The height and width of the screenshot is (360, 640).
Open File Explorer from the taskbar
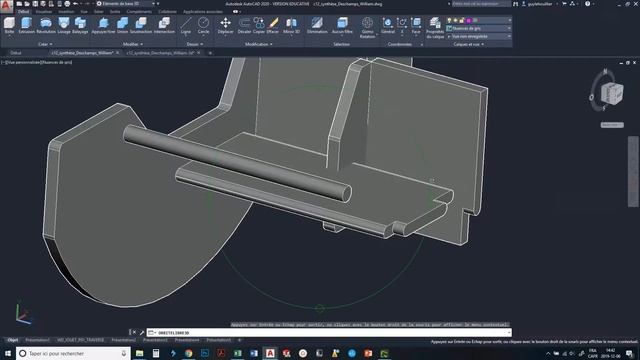click(140, 353)
